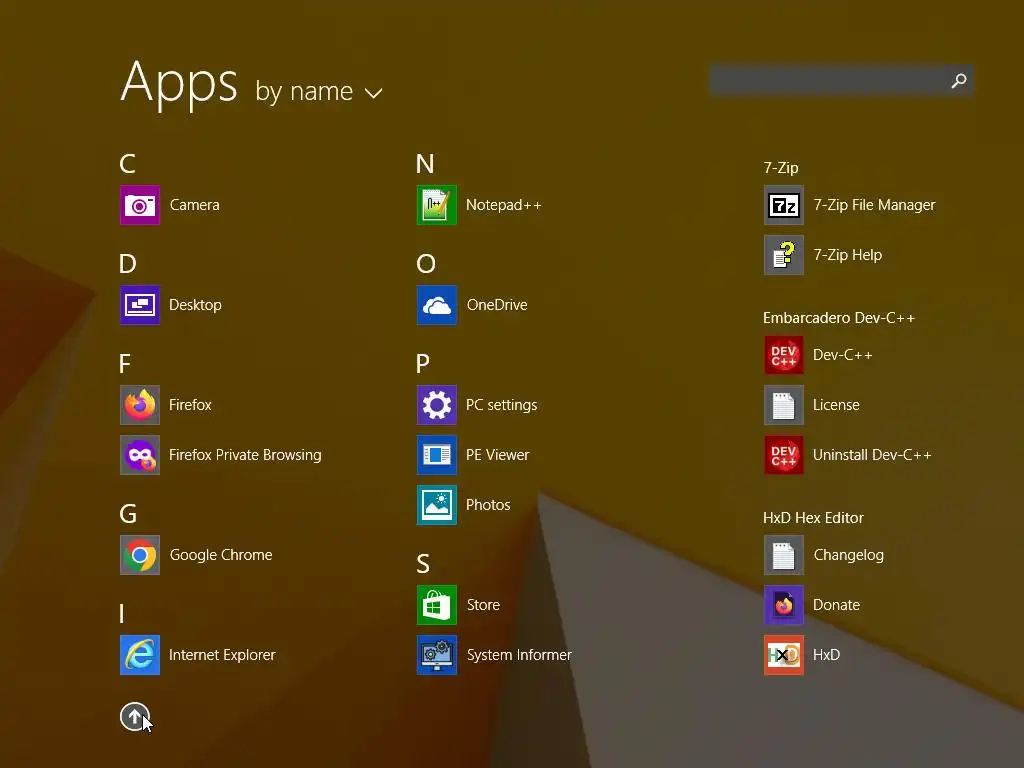The height and width of the screenshot is (768, 1024).
Task: Open the Store shopping bag icon
Action: [437, 605]
